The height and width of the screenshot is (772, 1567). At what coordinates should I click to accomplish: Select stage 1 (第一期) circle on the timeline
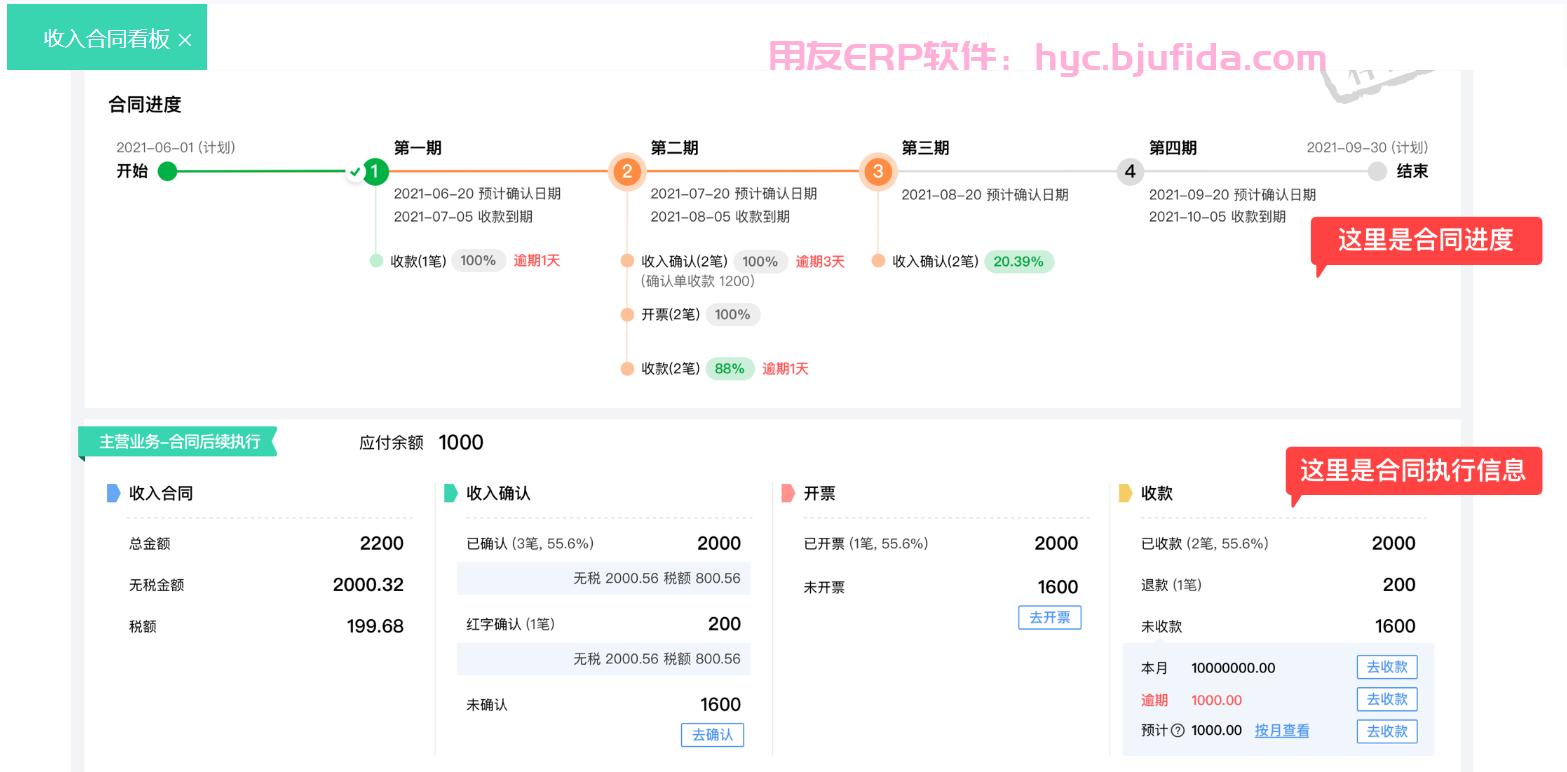[375, 172]
